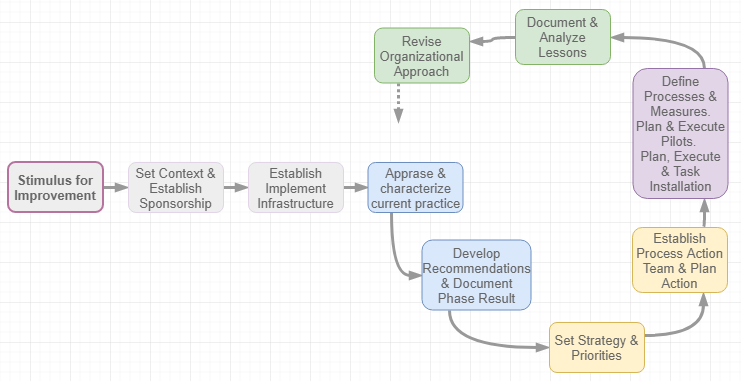Click the Document & Analyze Lessons node
741x381 pixels.
pos(563,37)
